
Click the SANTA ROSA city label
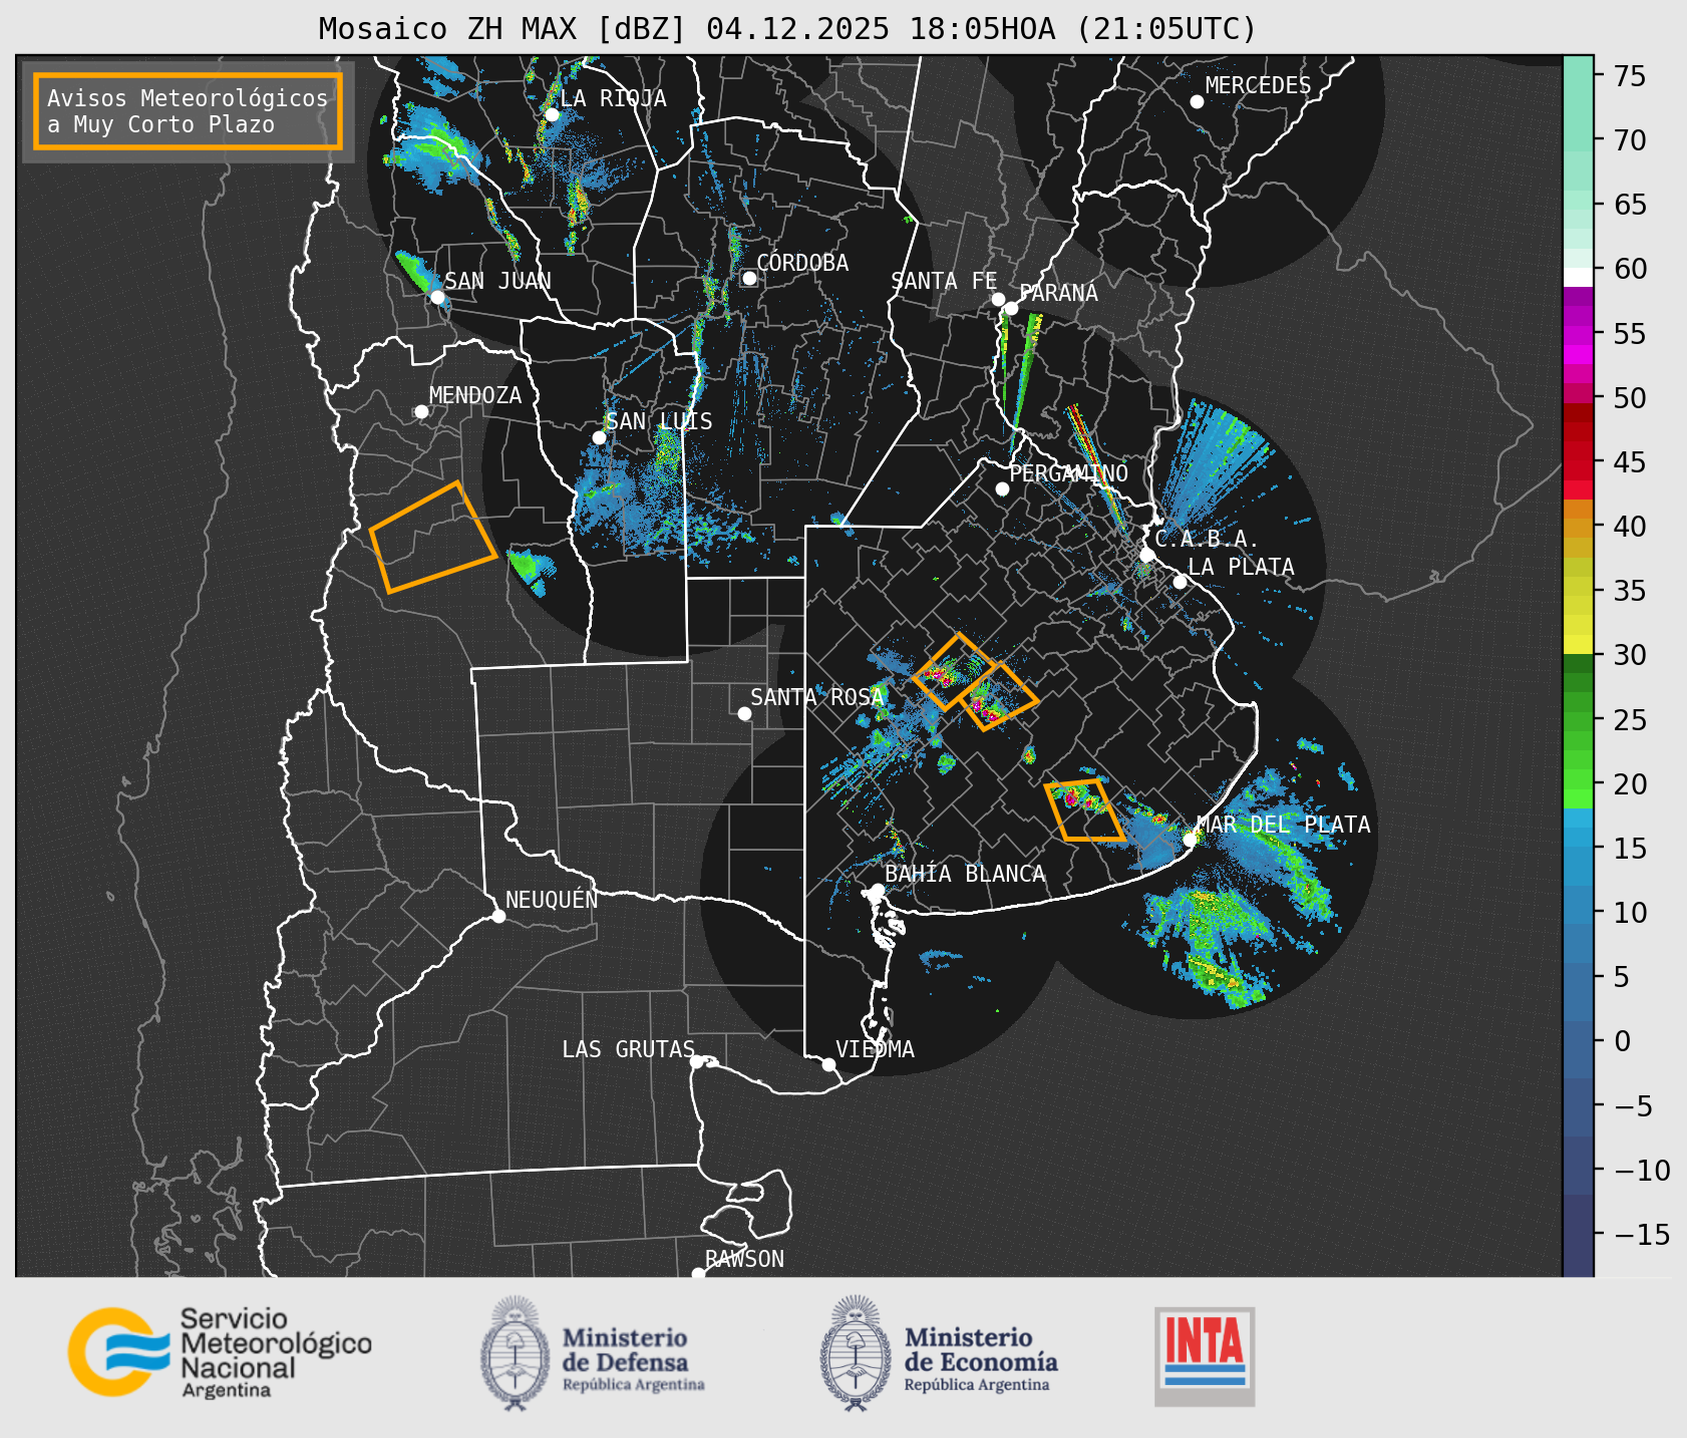[x=818, y=697]
